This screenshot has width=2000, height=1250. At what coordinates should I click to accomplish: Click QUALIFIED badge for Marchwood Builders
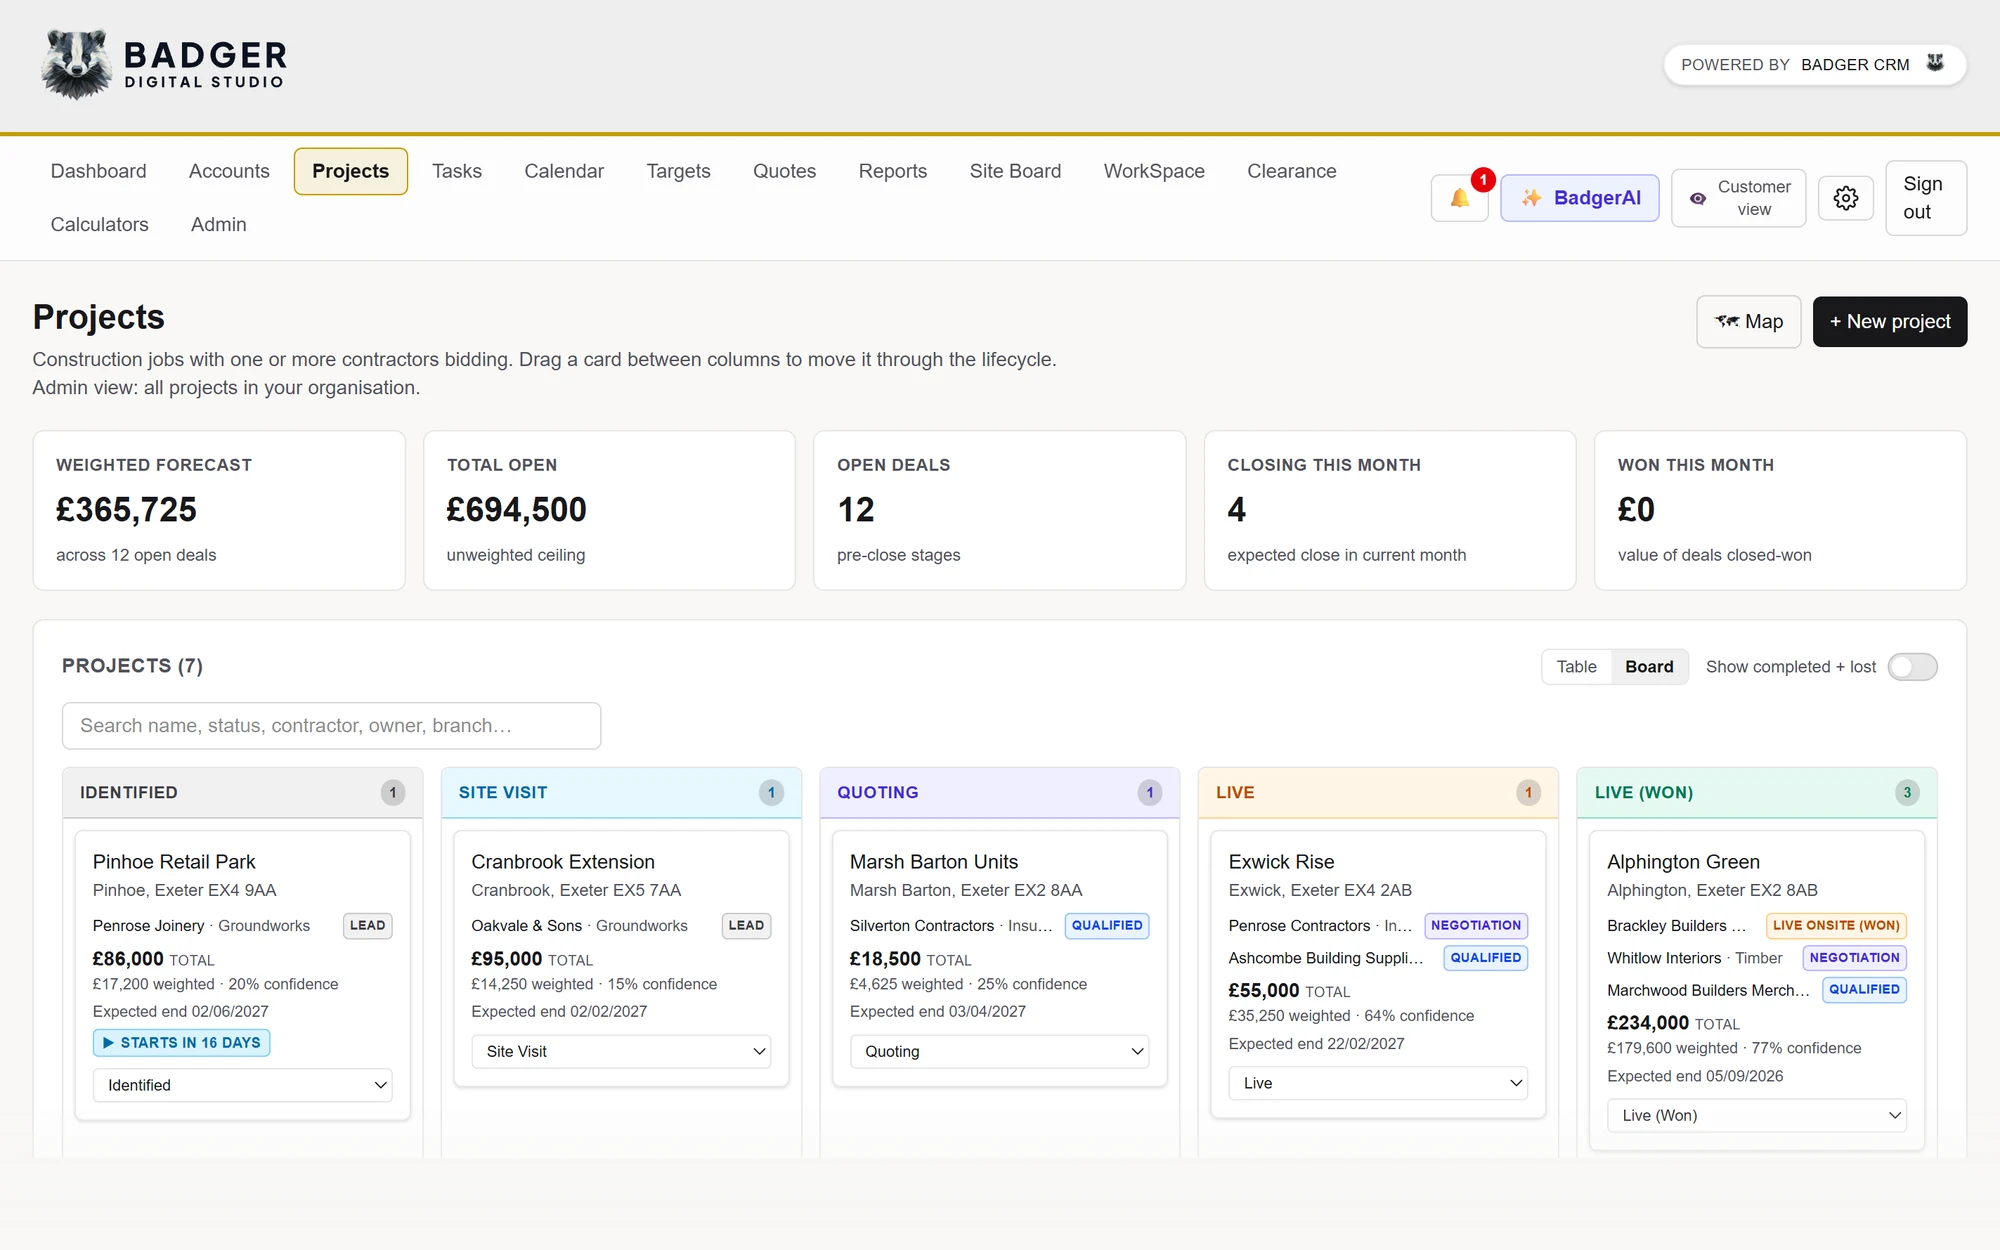1865,990
